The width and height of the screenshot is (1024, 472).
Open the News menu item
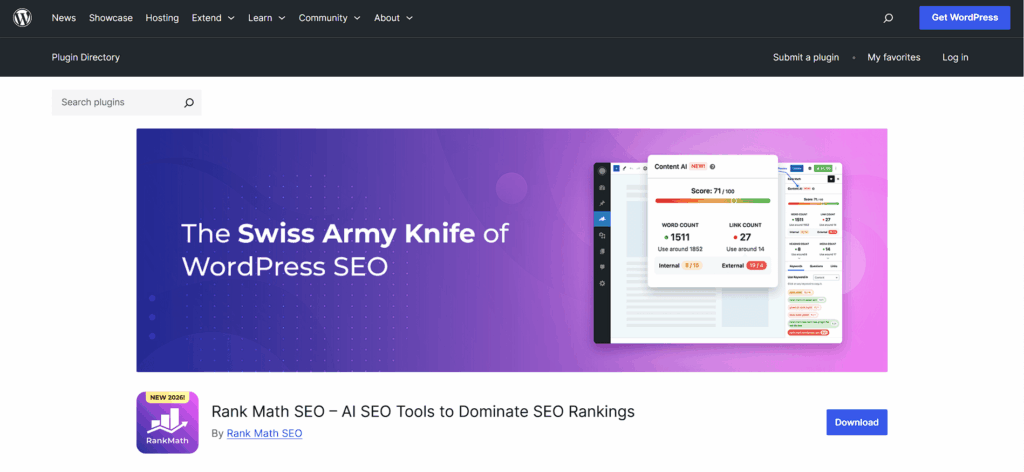tap(63, 18)
